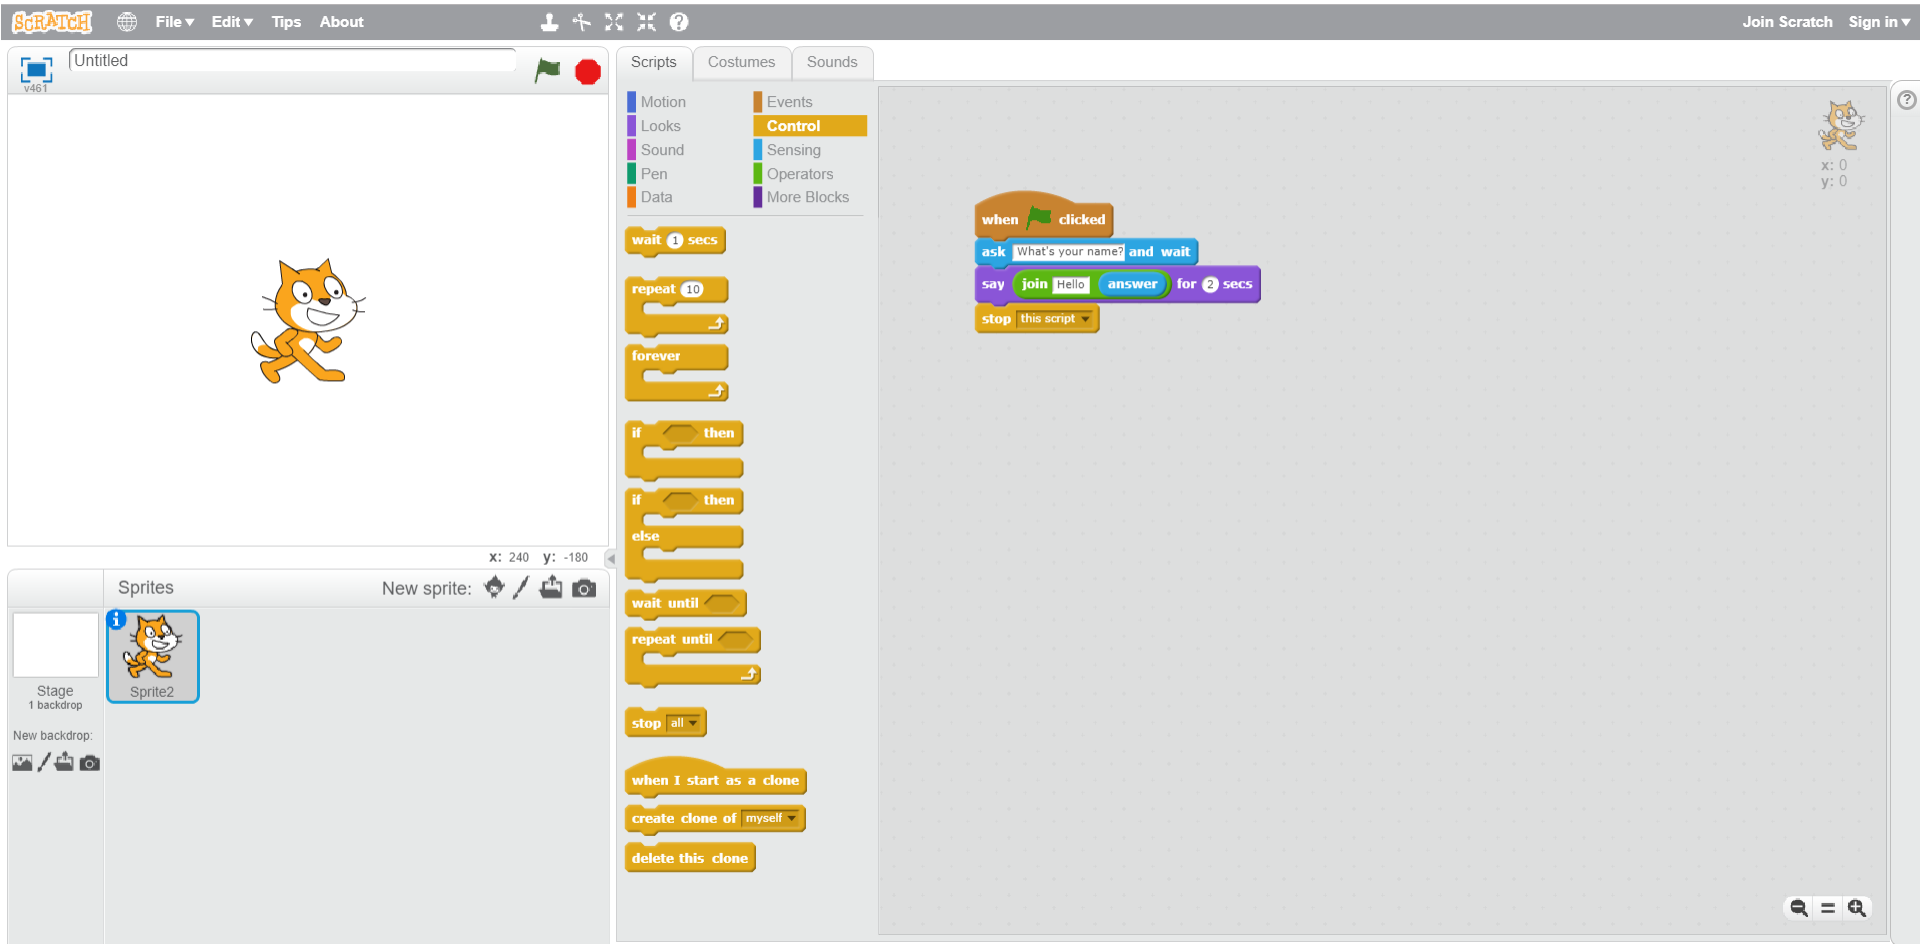Toggle full screen presentation mode
Viewport: 1920px width, 944px height.
click(36, 69)
